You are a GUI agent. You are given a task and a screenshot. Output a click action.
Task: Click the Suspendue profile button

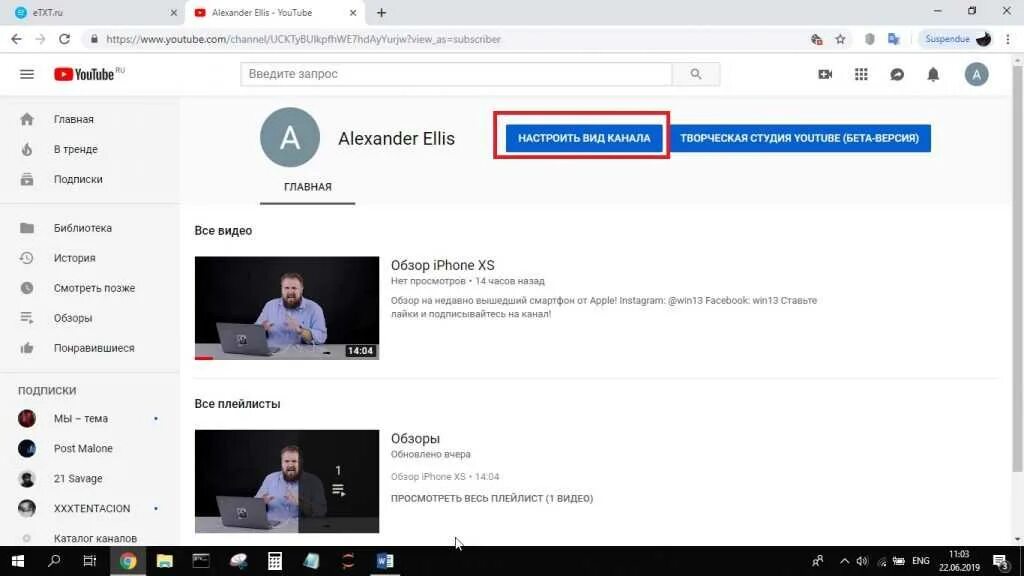click(957, 40)
